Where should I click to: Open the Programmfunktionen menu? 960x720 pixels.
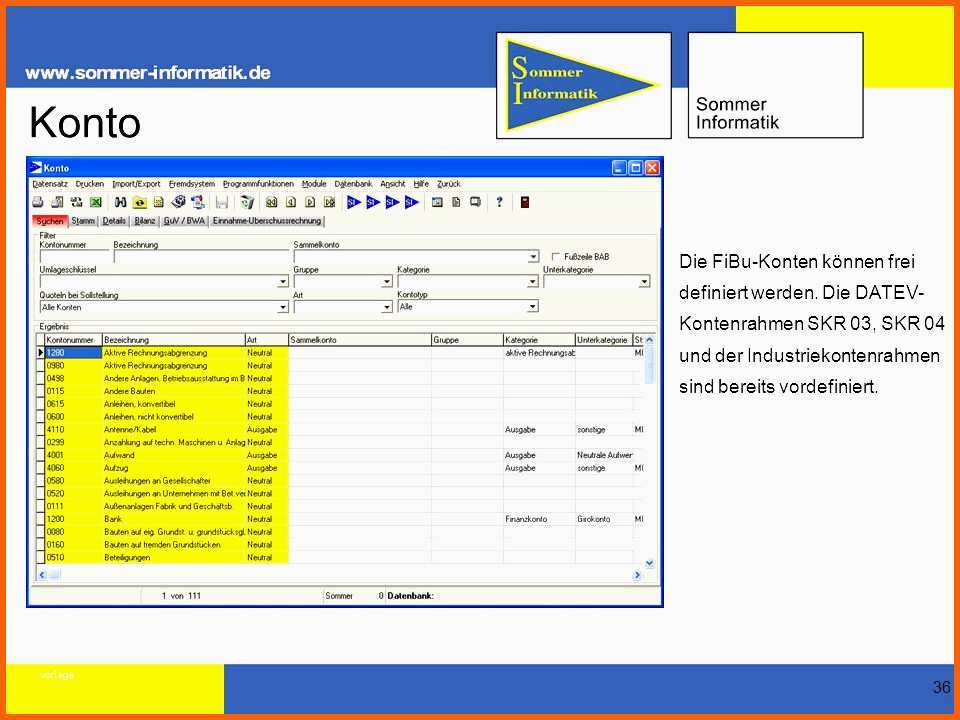pyautogui.click(x=258, y=184)
